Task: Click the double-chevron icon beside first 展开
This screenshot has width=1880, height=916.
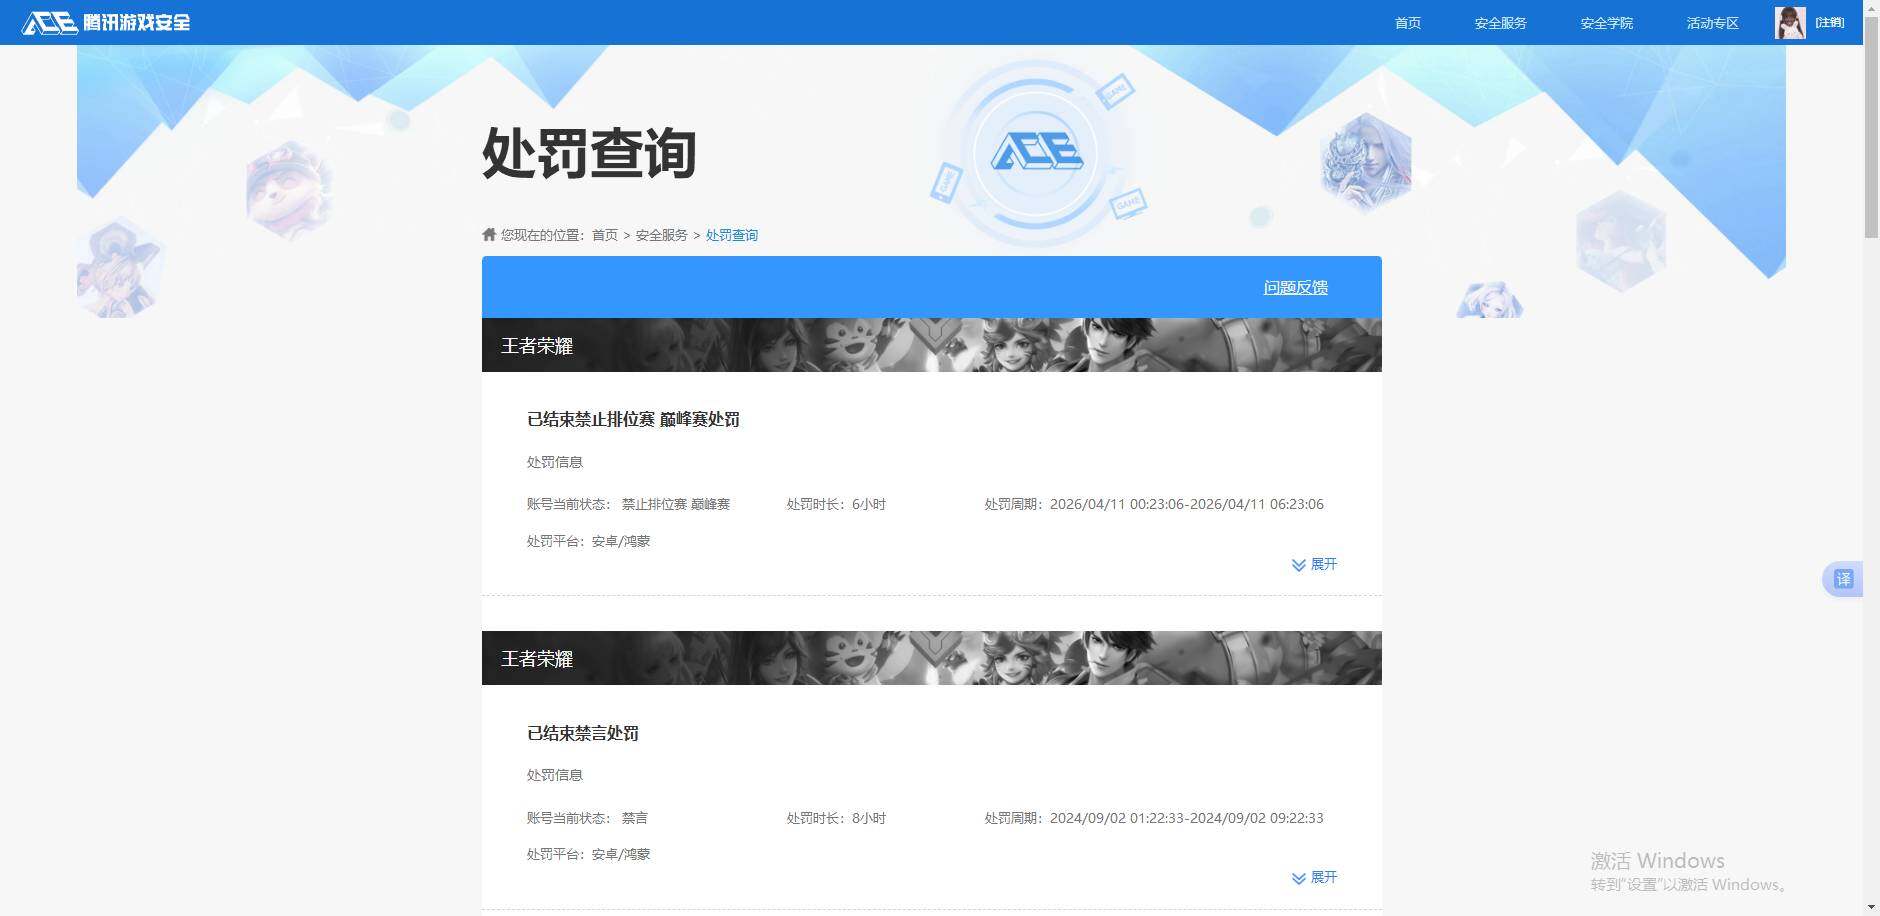Action: (x=1298, y=564)
